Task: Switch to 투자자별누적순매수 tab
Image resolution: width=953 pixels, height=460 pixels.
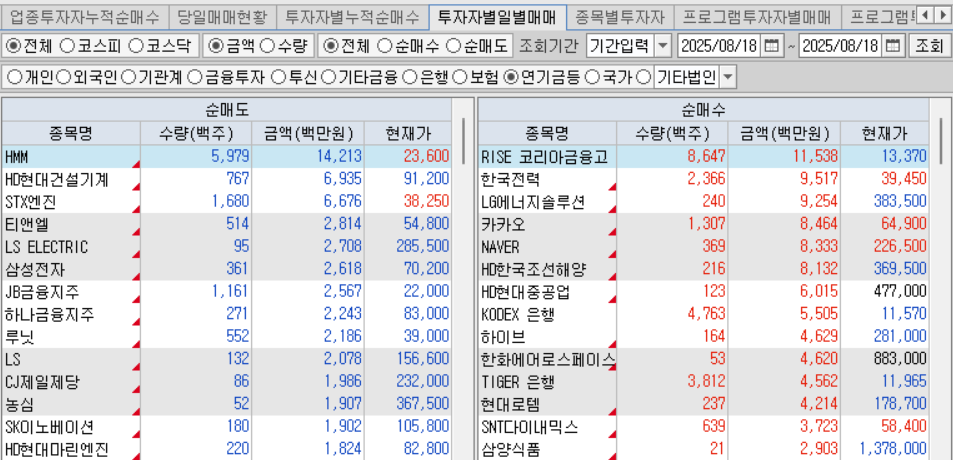Action: pos(352,16)
